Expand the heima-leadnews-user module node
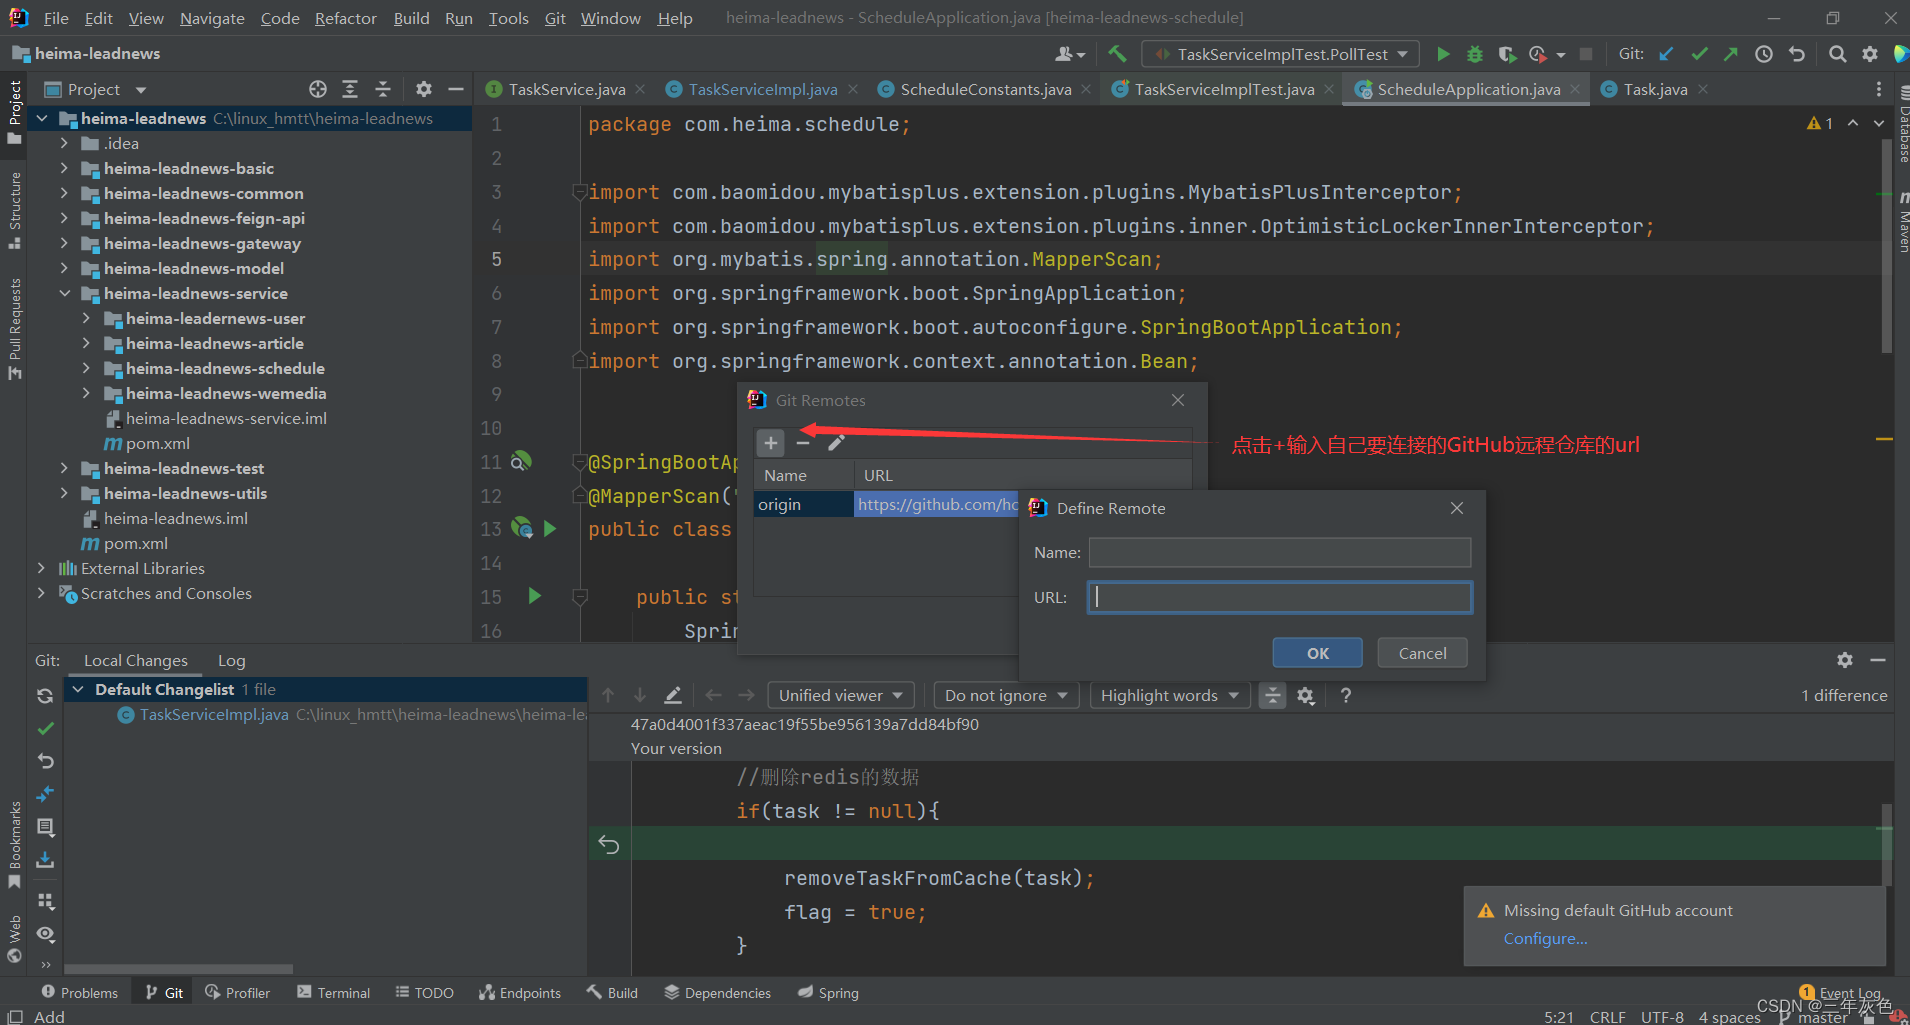This screenshot has width=1910, height=1025. click(x=88, y=318)
